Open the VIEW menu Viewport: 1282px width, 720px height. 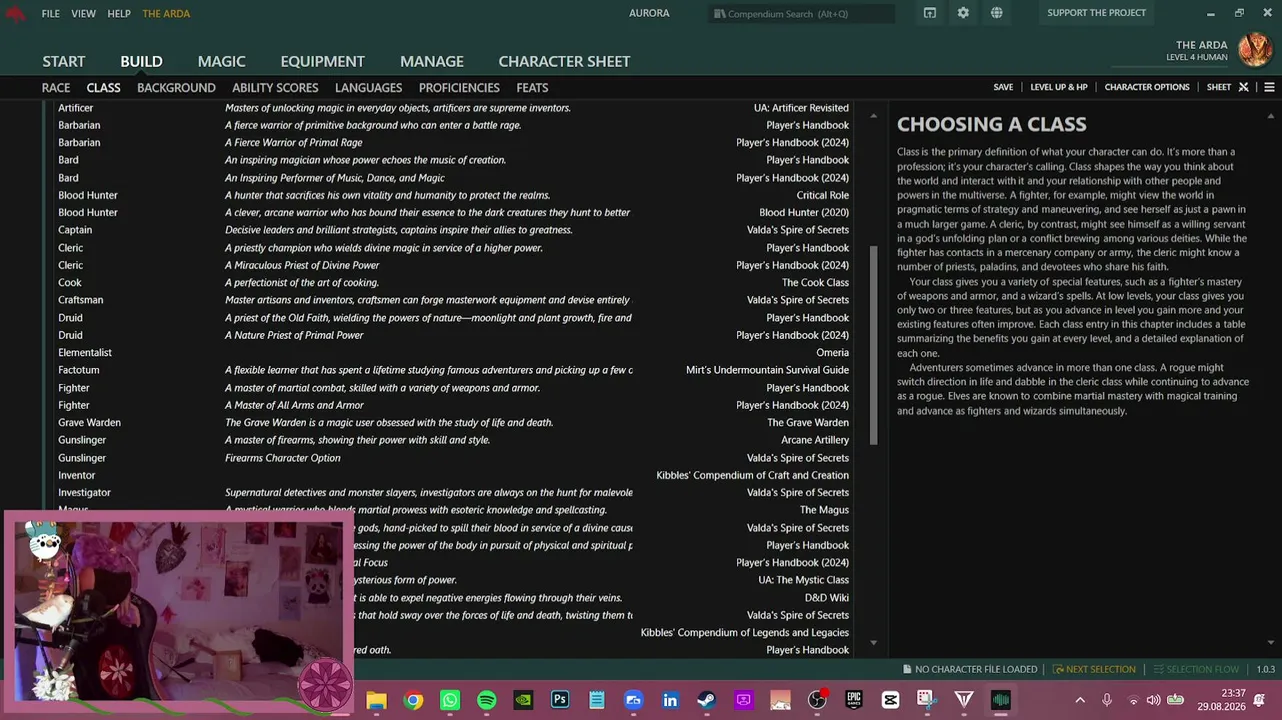pos(84,13)
